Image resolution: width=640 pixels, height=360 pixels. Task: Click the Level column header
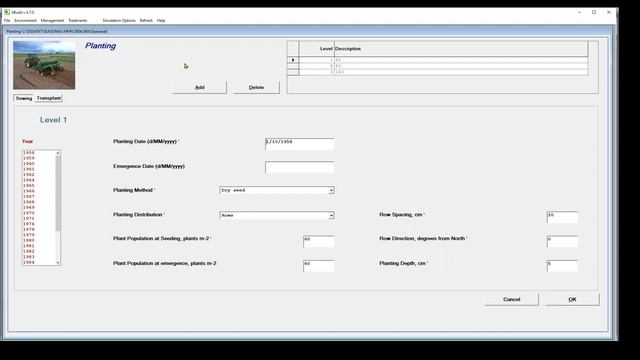tap(317, 49)
